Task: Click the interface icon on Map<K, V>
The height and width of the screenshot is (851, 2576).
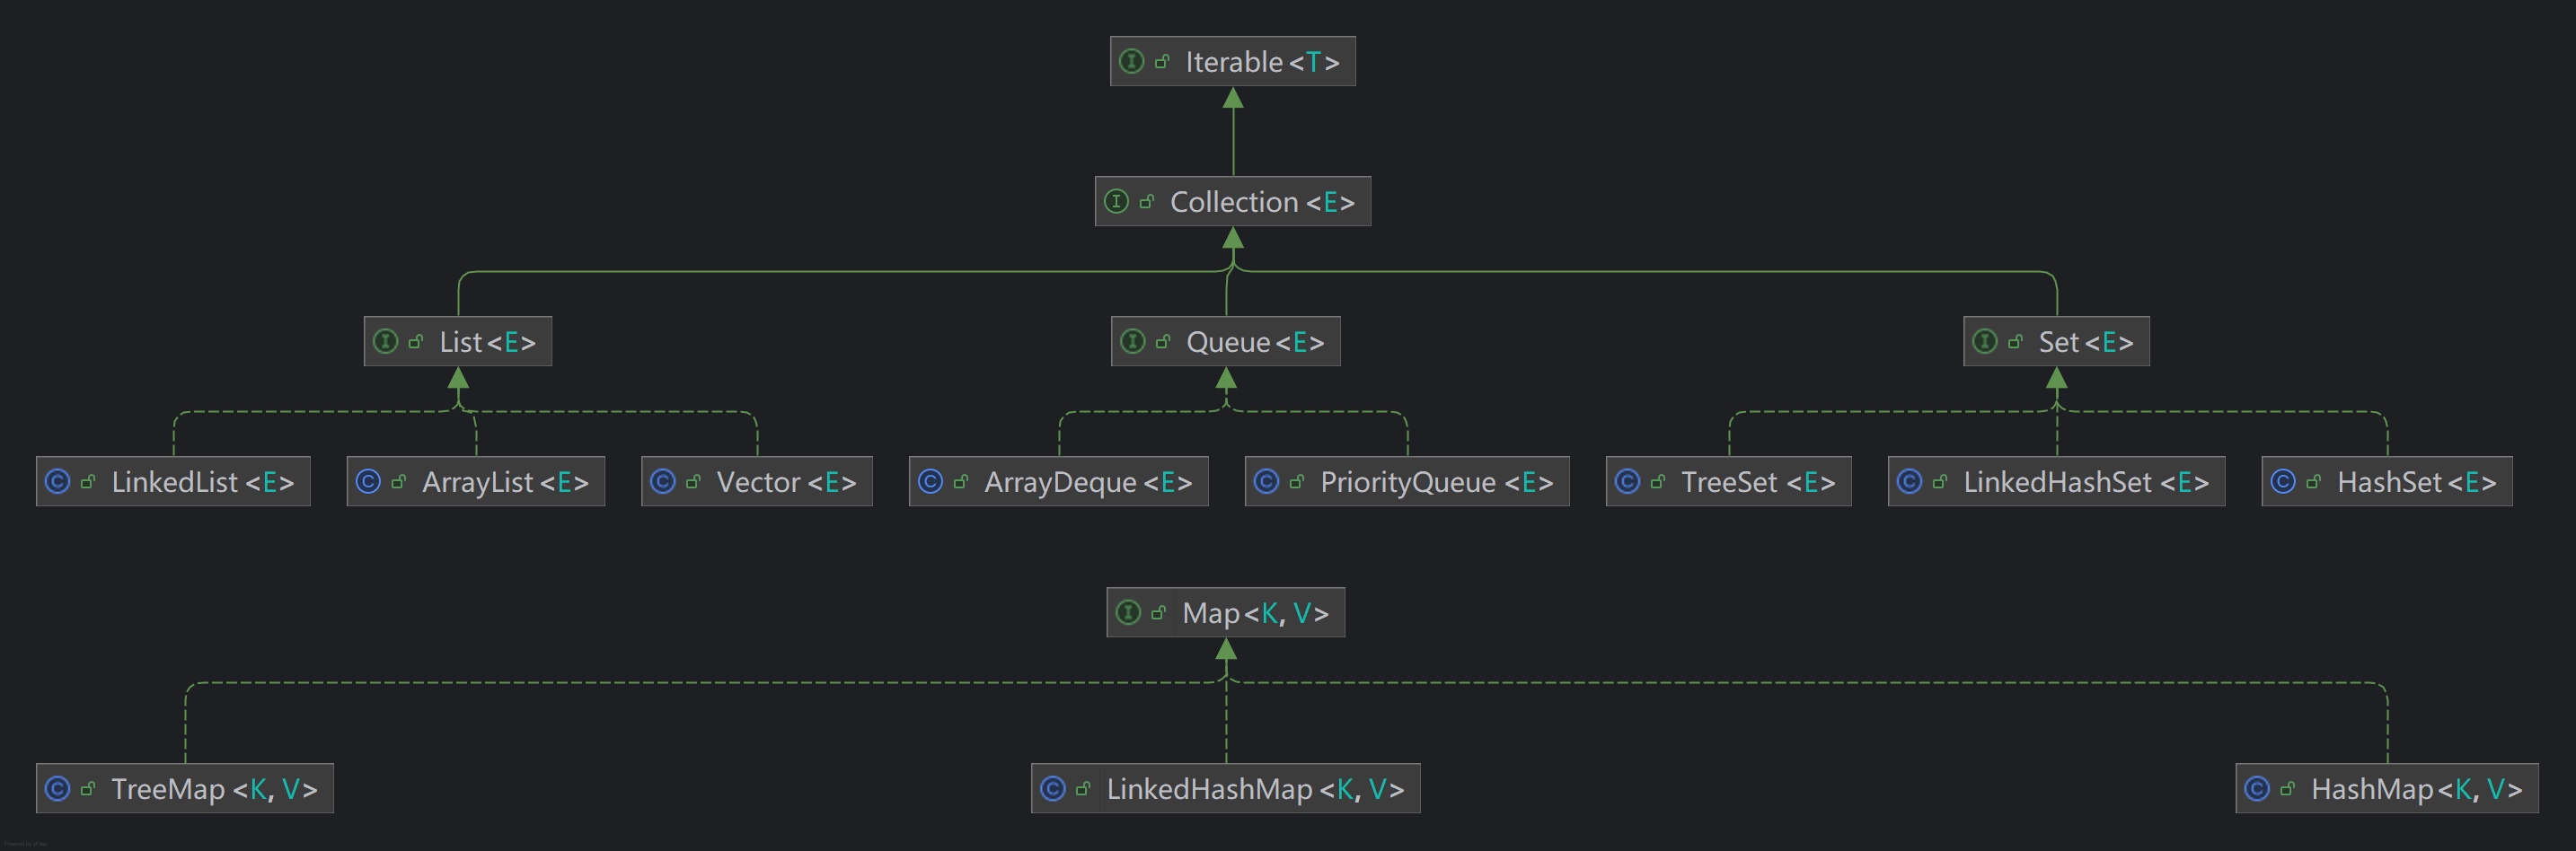Action: click(x=1128, y=613)
